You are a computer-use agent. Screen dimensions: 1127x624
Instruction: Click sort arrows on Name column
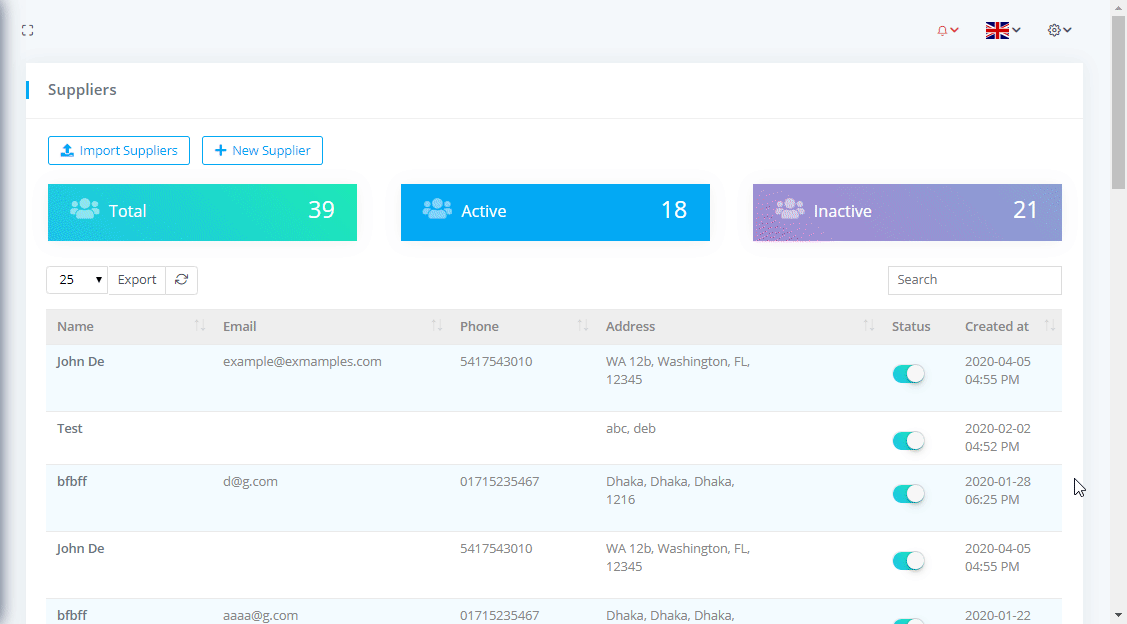200,327
